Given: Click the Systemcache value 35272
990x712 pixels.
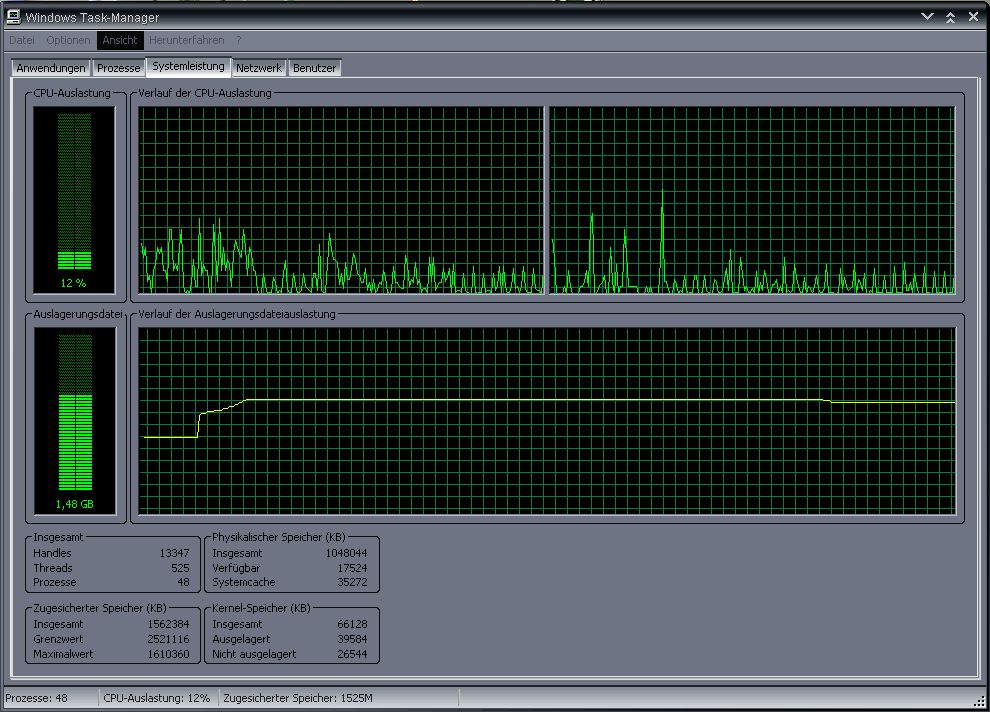Looking at the screenshot, I should click(x=352, y=582).
